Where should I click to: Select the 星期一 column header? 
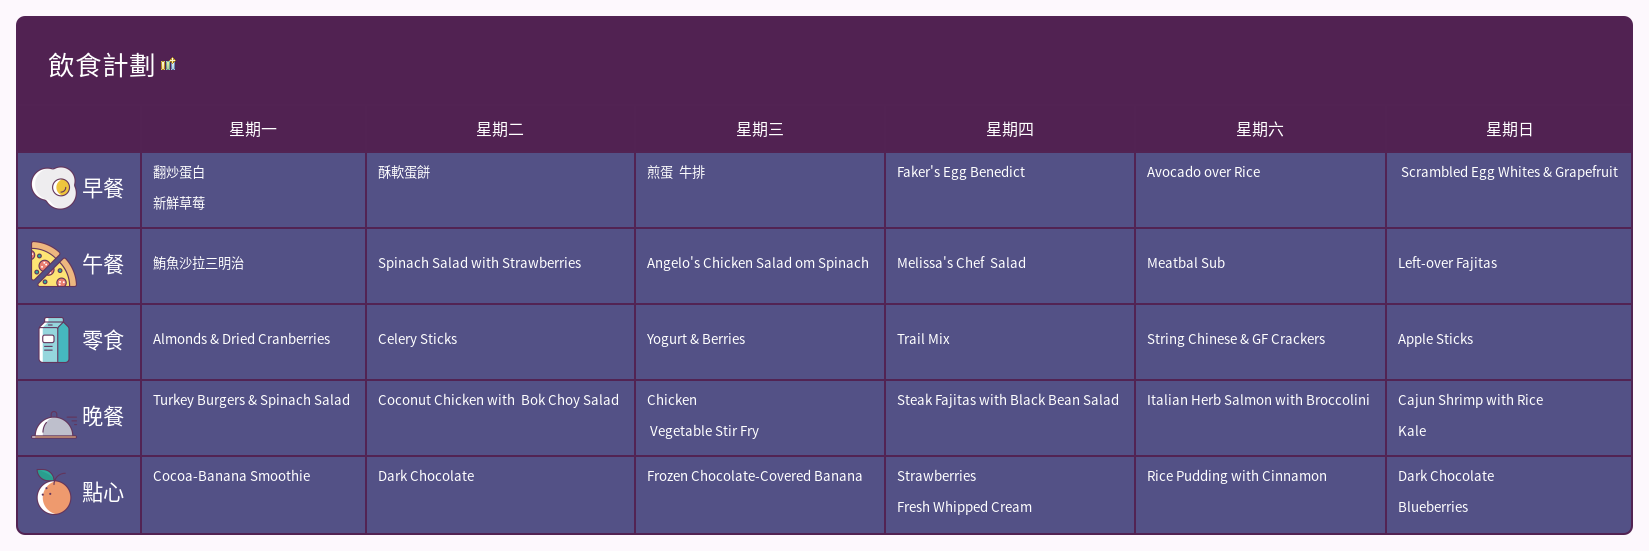pos(253,129)
